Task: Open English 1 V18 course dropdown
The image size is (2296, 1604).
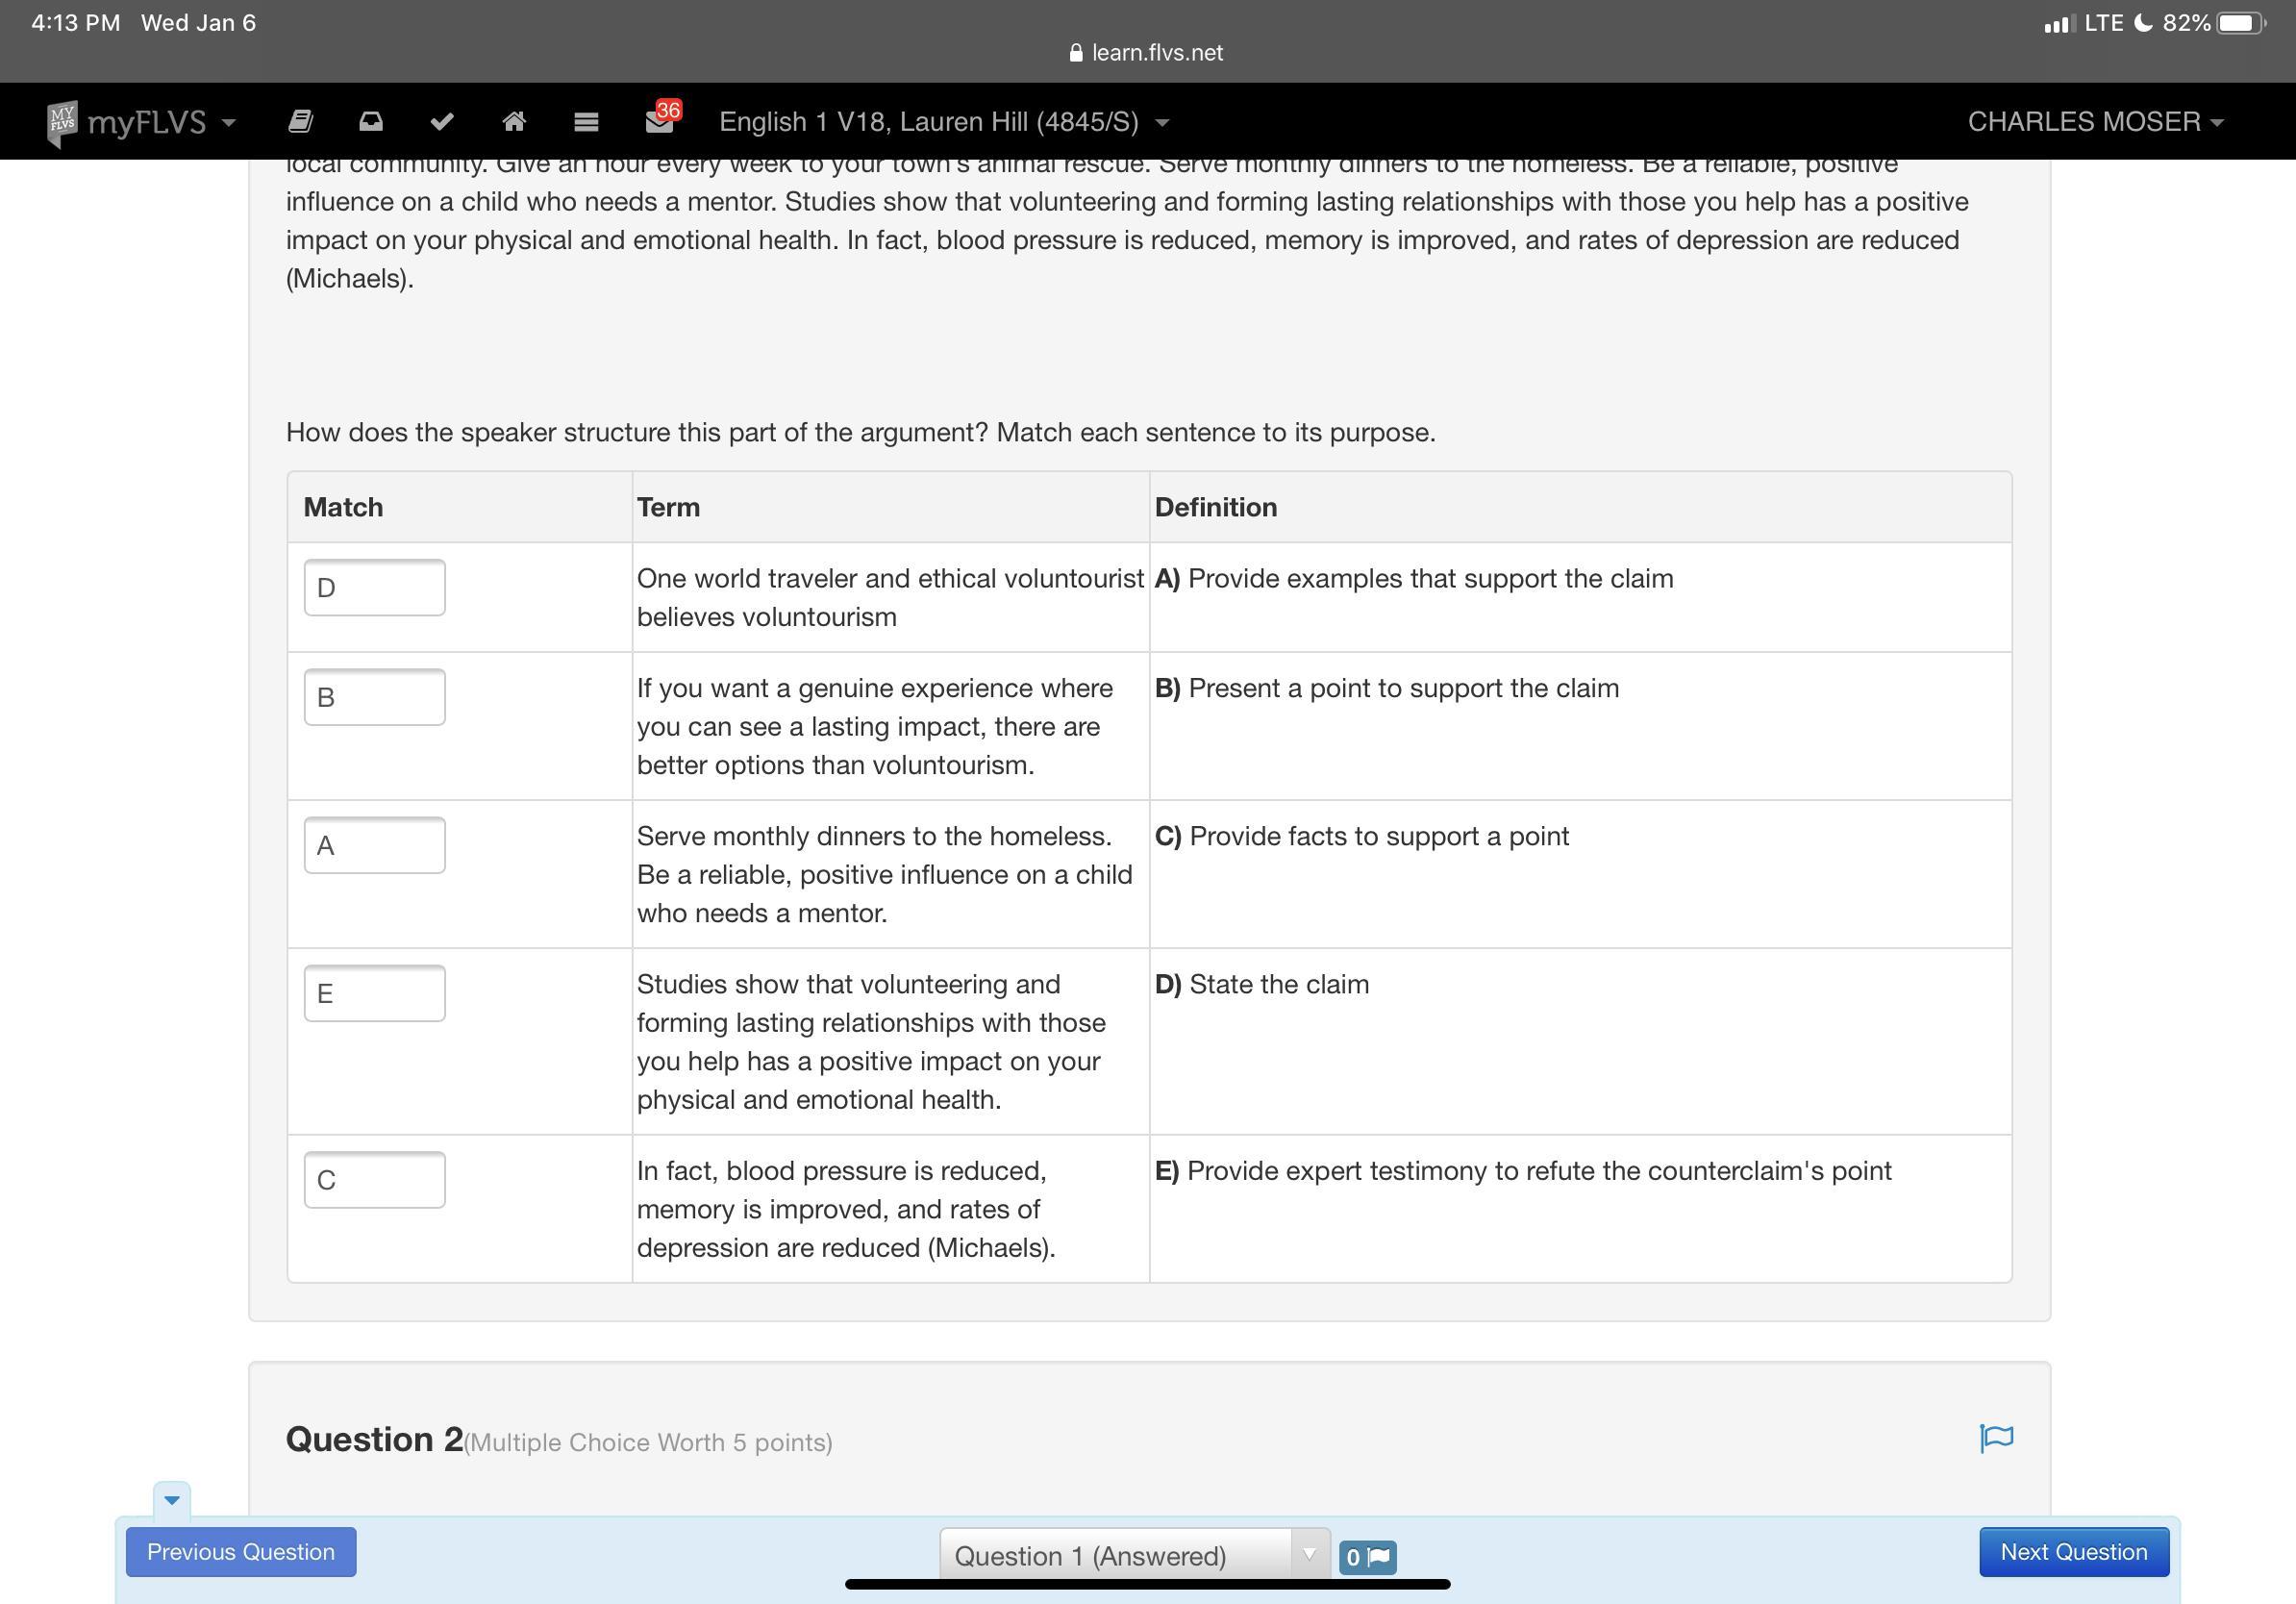Action: click(943, 122)
